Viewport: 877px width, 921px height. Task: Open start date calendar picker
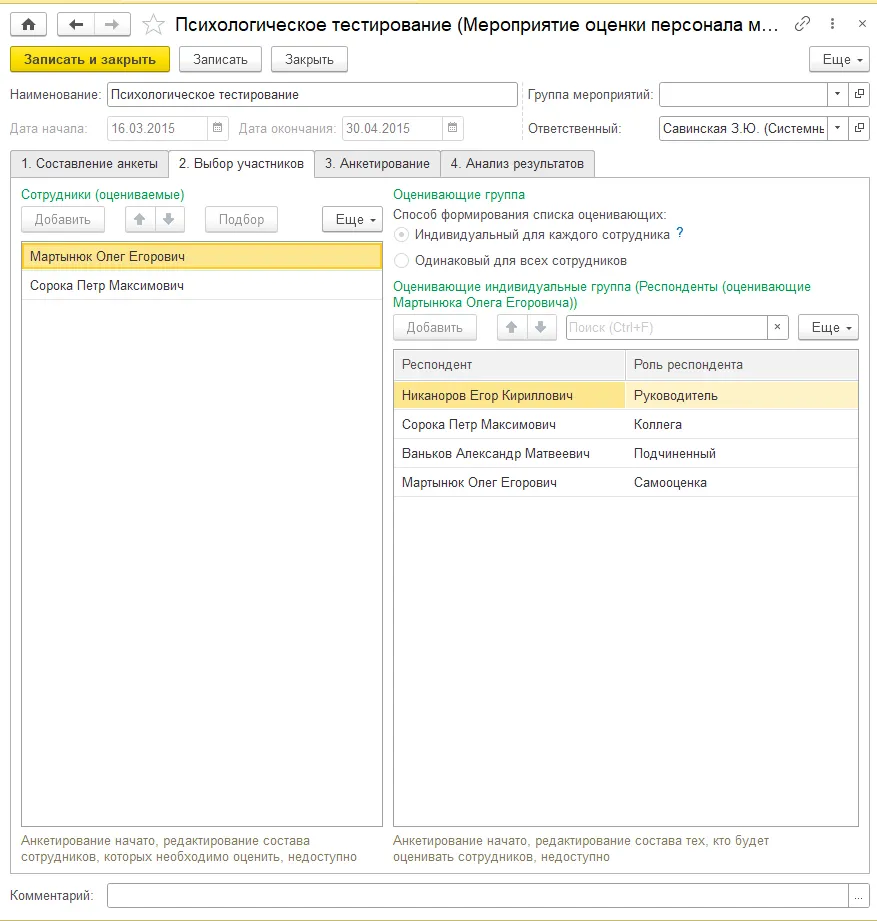(x=217, y=128)
